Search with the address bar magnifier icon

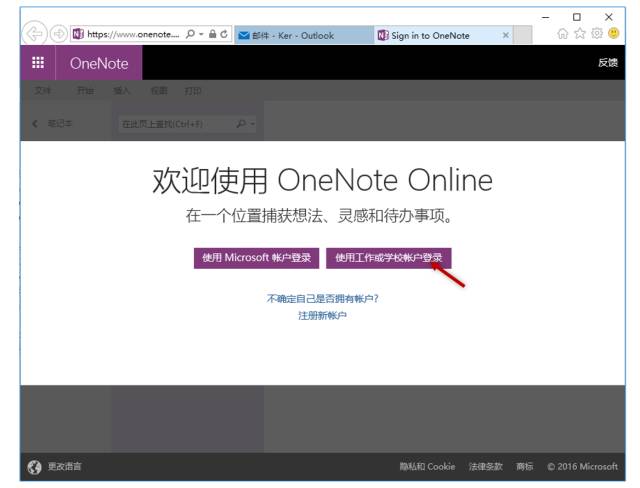coord(190,34)
